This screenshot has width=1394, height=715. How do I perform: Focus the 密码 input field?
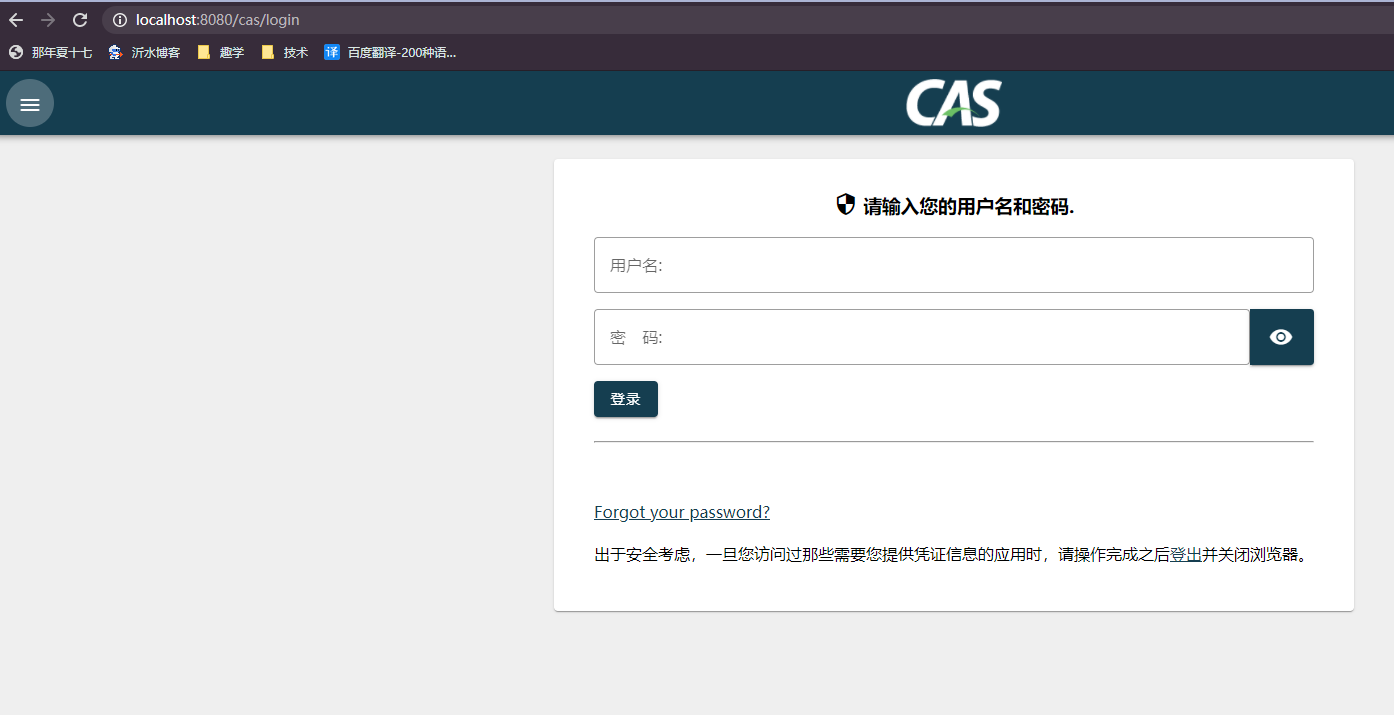coord(922,337)
